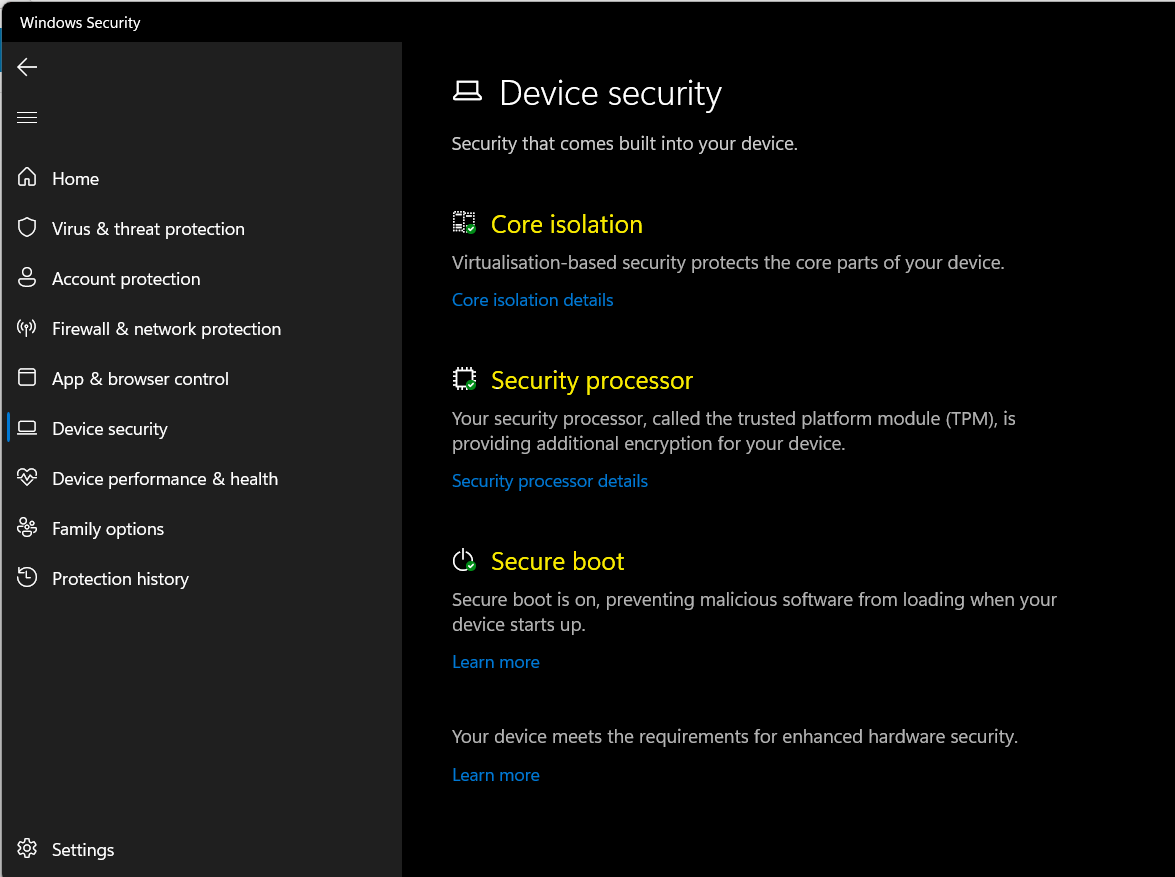
Task: Click the Protection history clock icon
Action: [27, 578]
